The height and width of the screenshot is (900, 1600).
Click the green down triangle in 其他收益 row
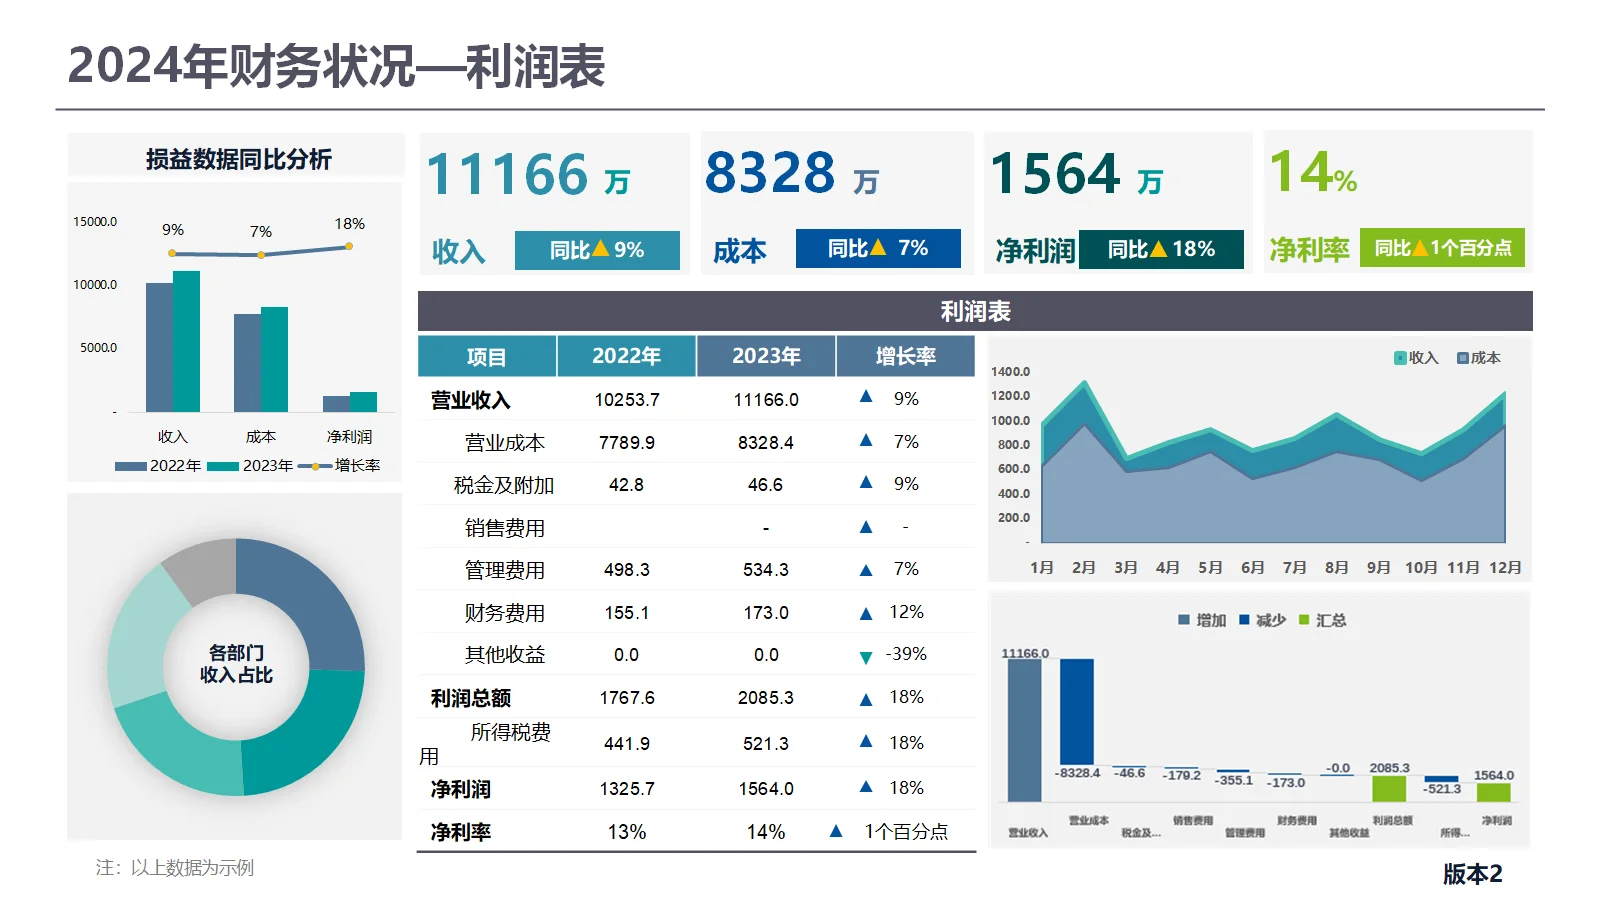(866, 657)
